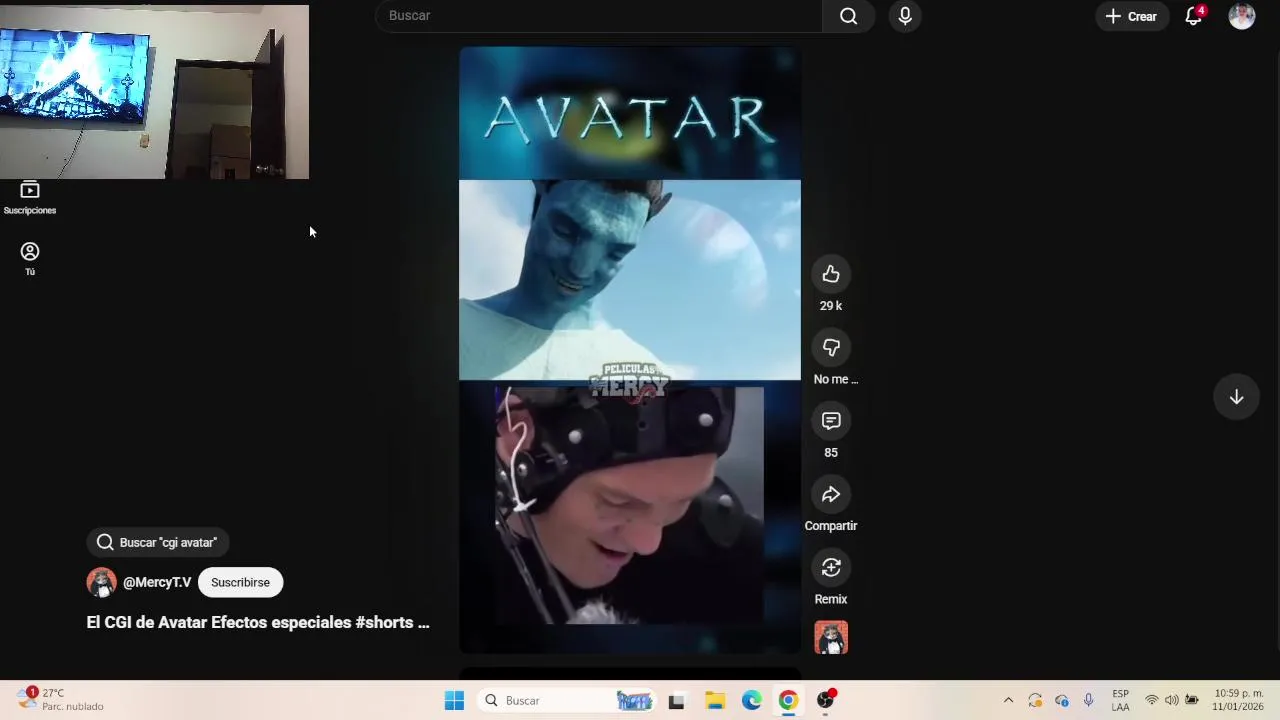Launch Microsoft Edge from taskbar

coord(752,701)
